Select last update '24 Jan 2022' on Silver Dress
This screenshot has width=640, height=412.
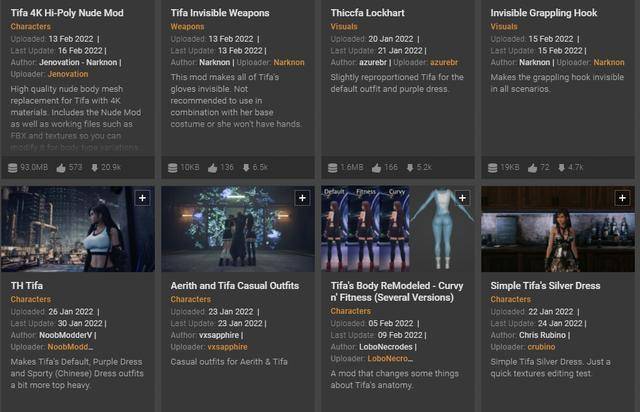click(560, 323)
